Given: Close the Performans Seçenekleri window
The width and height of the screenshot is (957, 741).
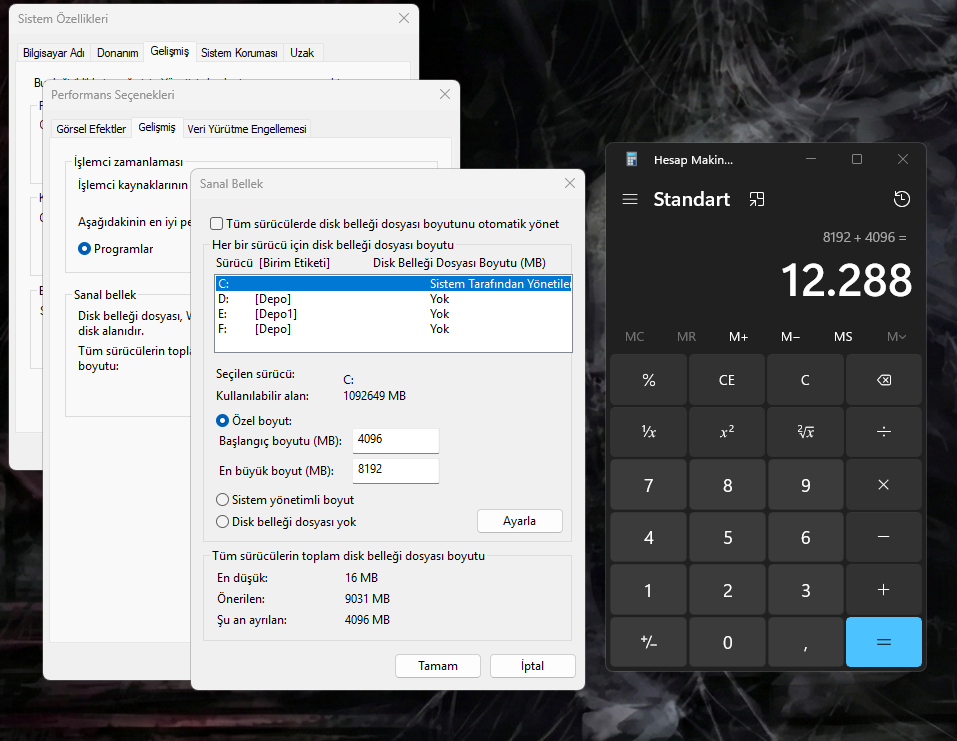Looking at the screenshot, I should point(444,94).
